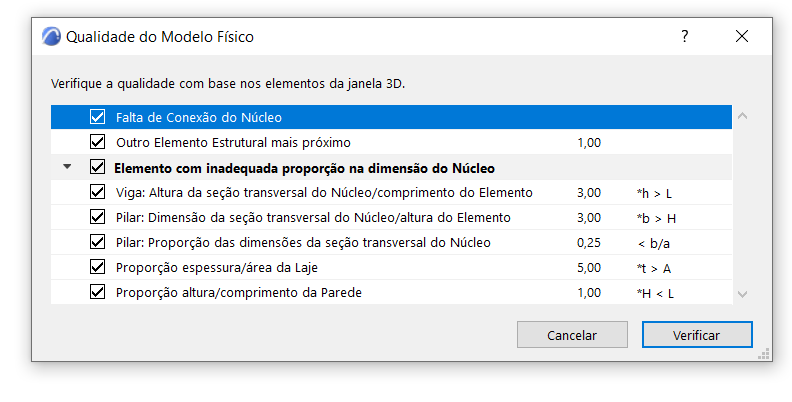Image resolution: width=792 pixels, height=402 pixels.
Task: Toggle the Elemento com inadequada proporção checkbox
Action: tap(97, 167)
